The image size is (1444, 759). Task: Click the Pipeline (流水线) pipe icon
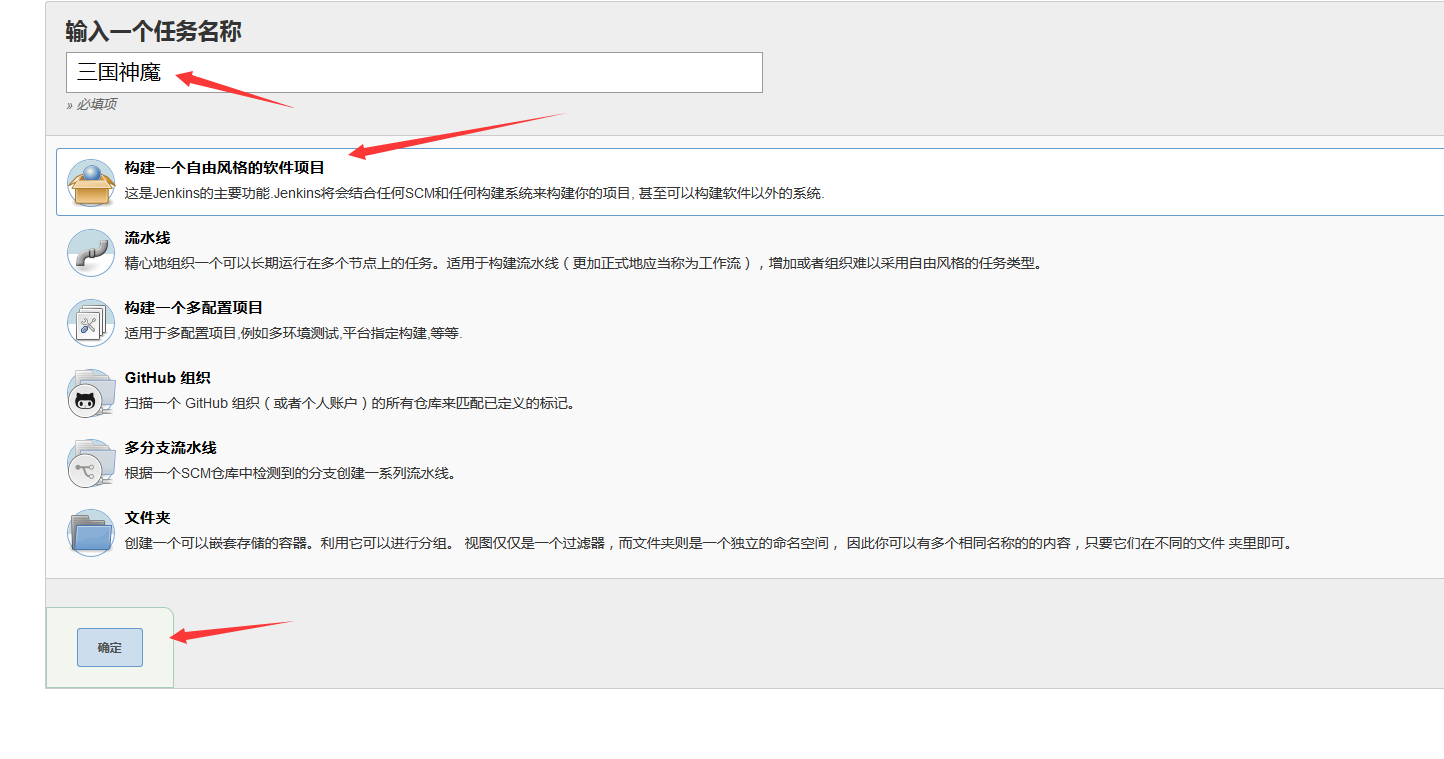pos(91,252)
